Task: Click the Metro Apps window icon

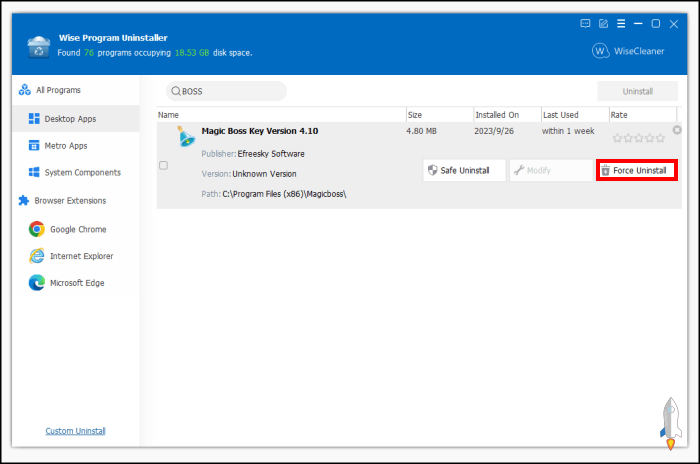Action: tap(34, 146)
